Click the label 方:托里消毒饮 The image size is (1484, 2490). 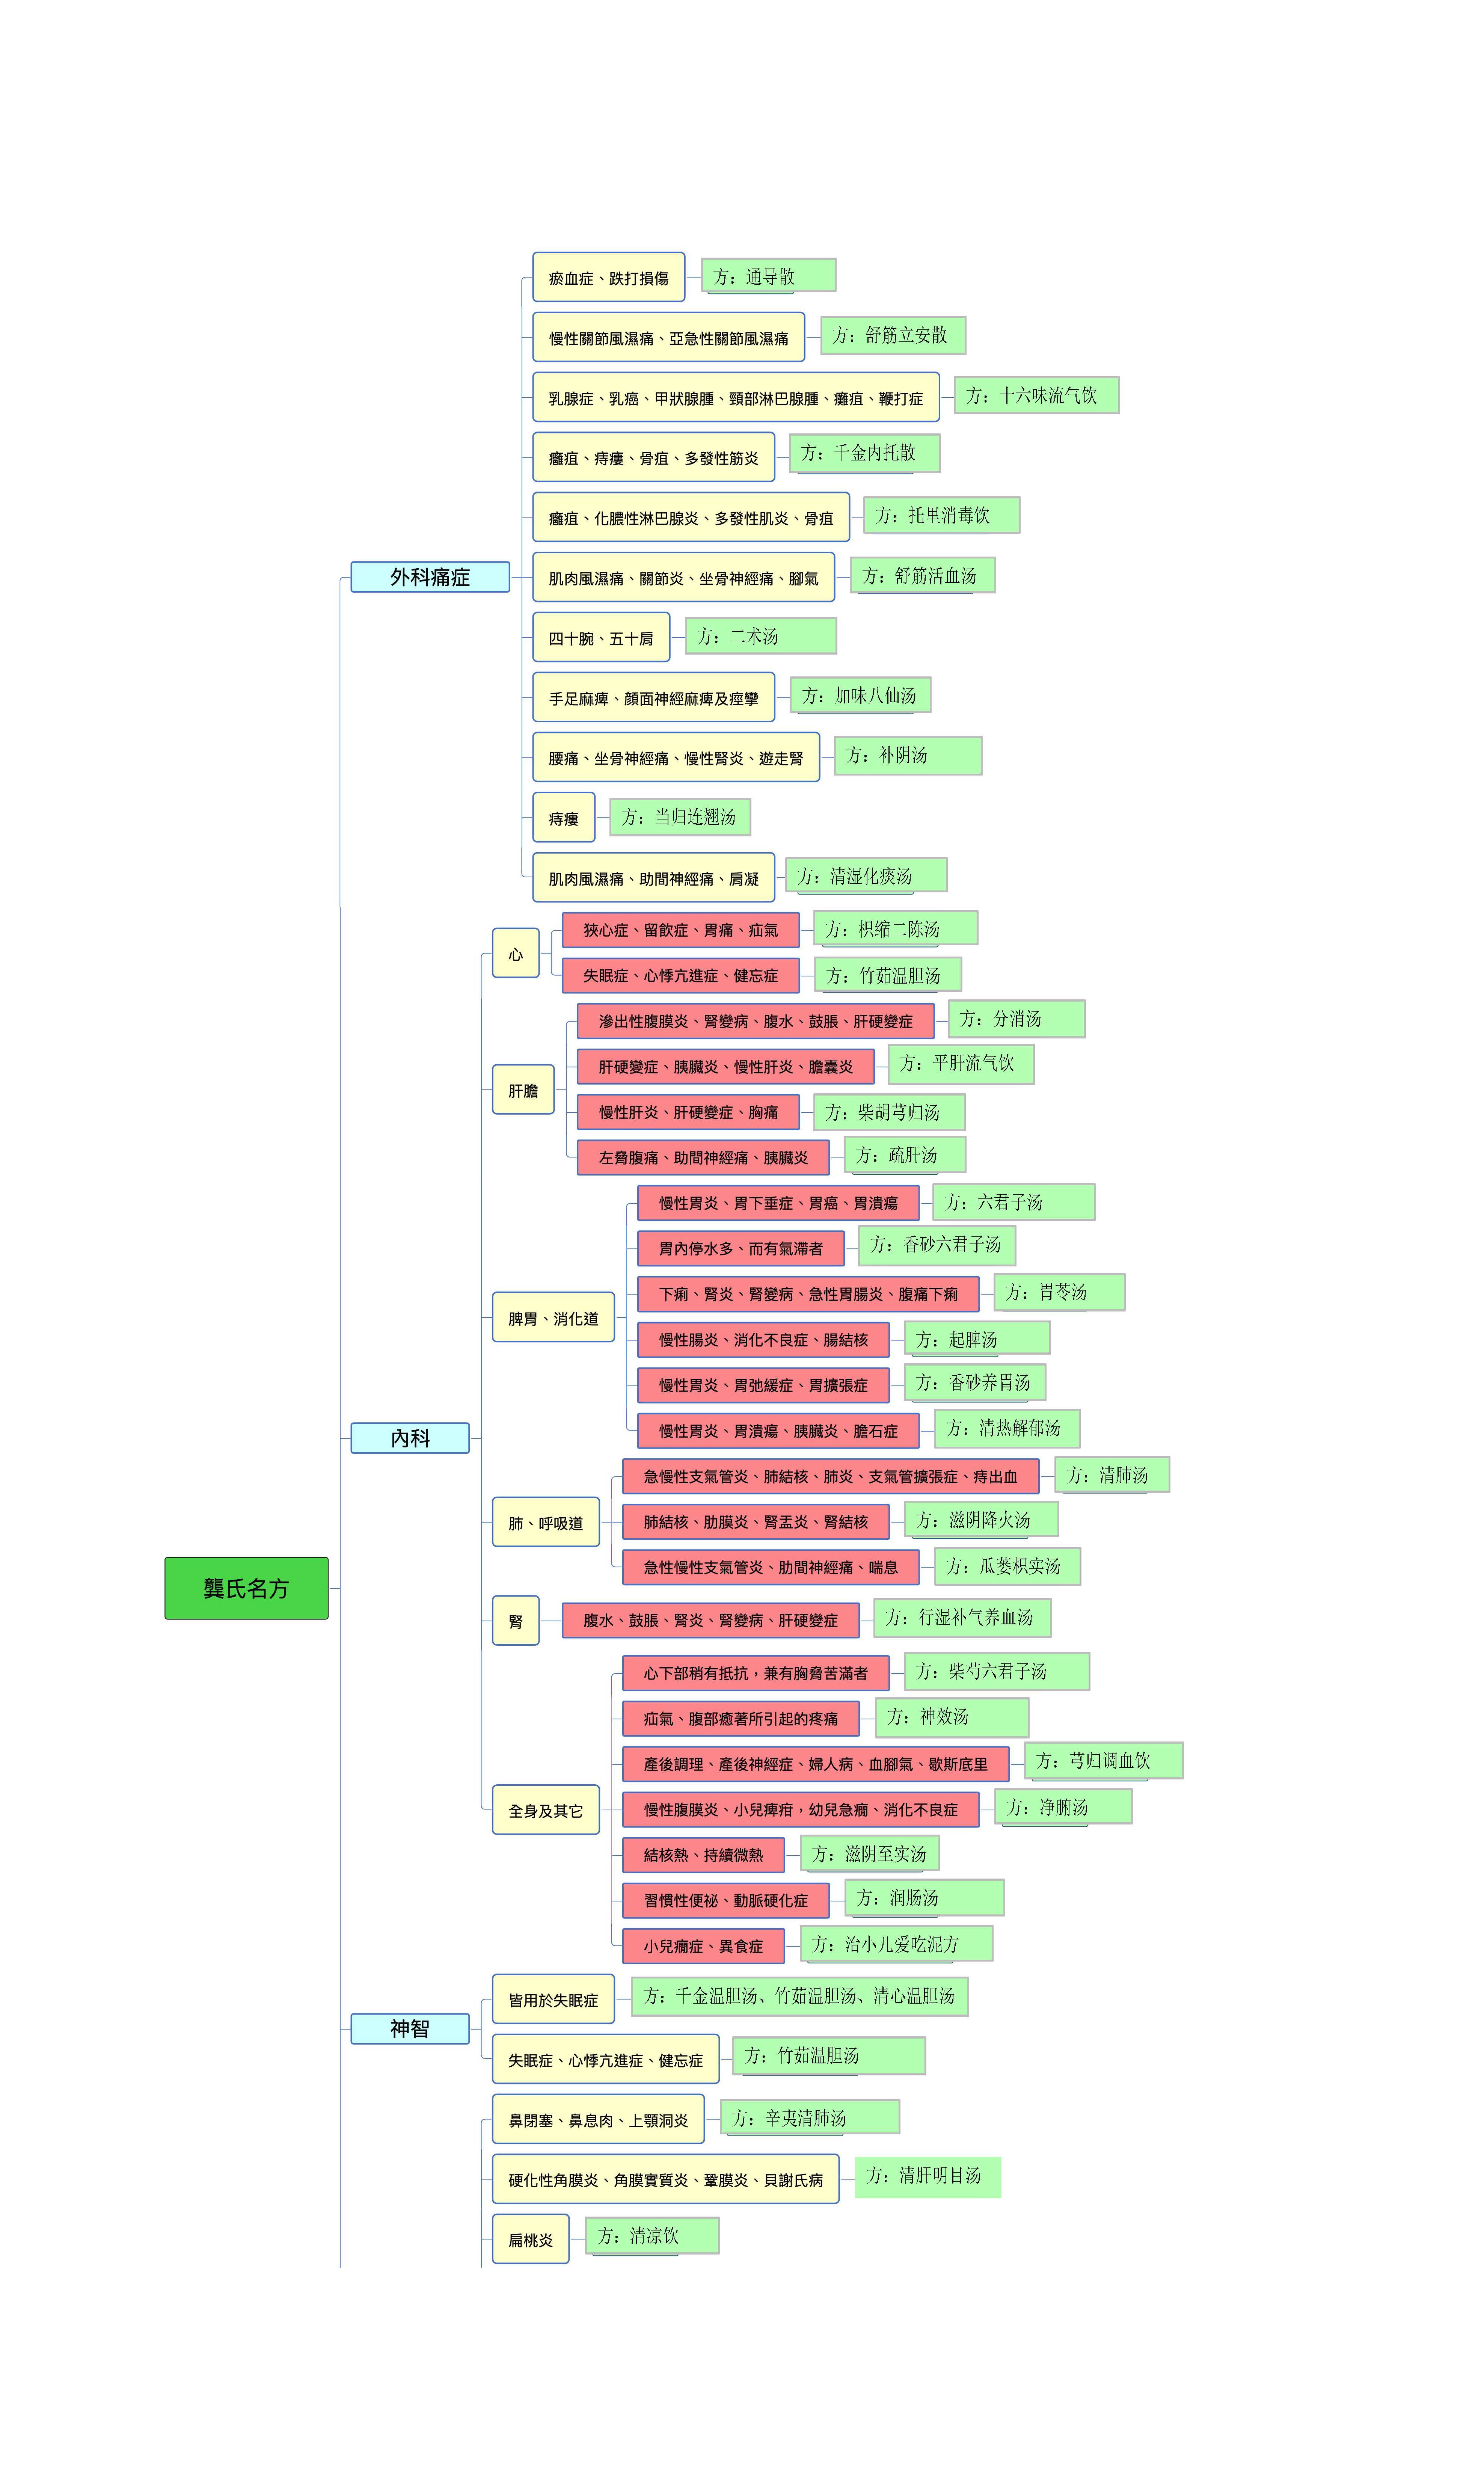942,515
